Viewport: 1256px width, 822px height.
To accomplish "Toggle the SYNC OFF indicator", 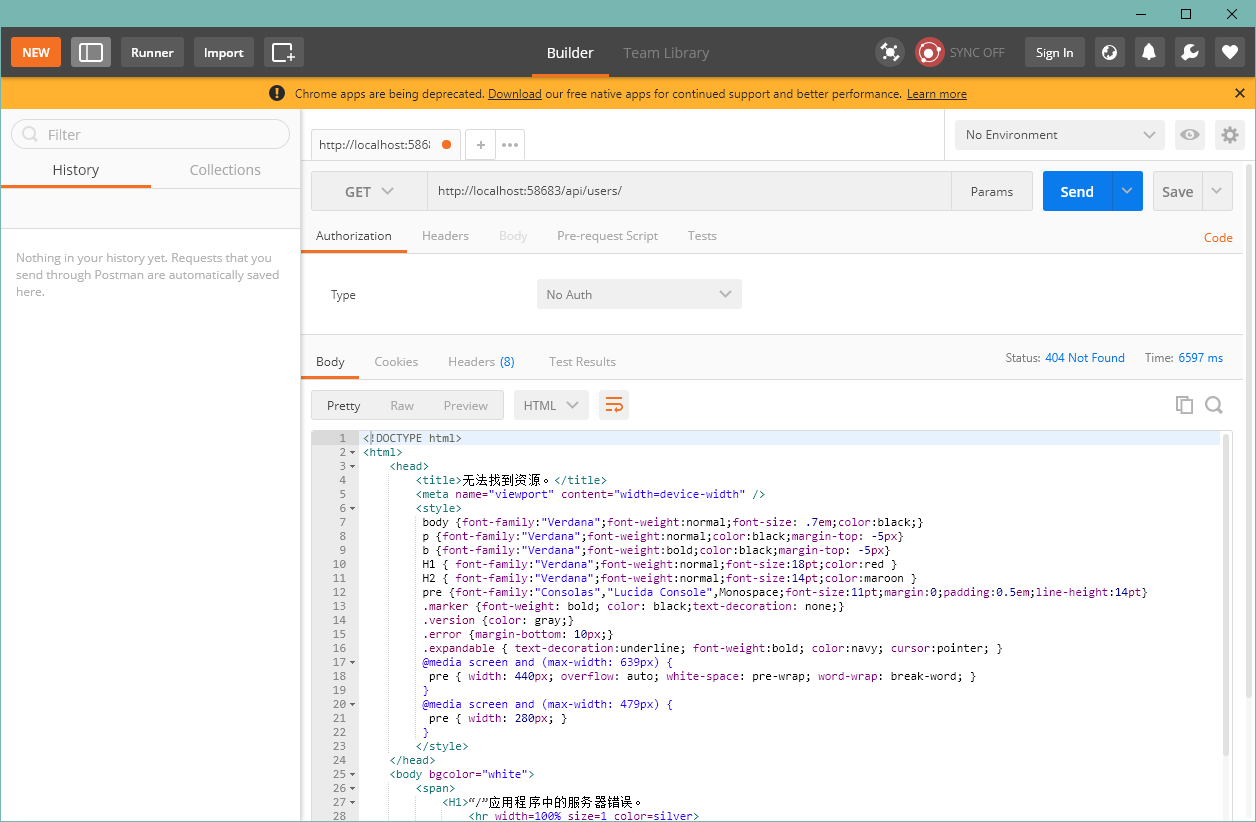I will 960,52.
